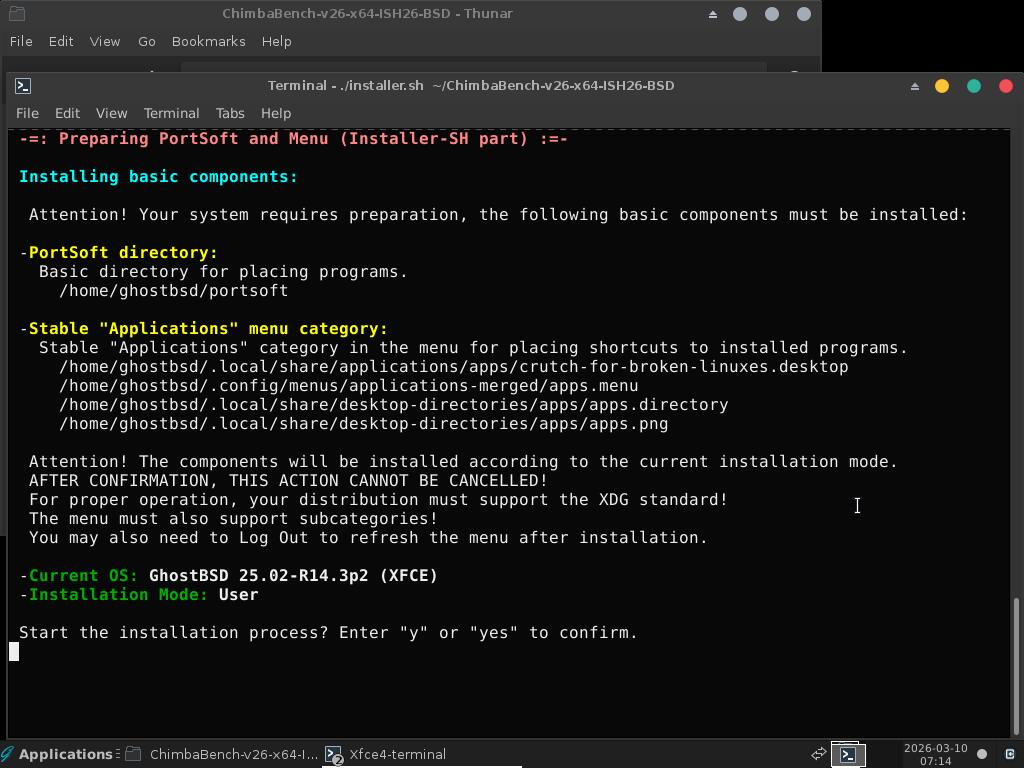
Task: Click the Thunar folder icon in title bar
Action: tap(16, 14)
